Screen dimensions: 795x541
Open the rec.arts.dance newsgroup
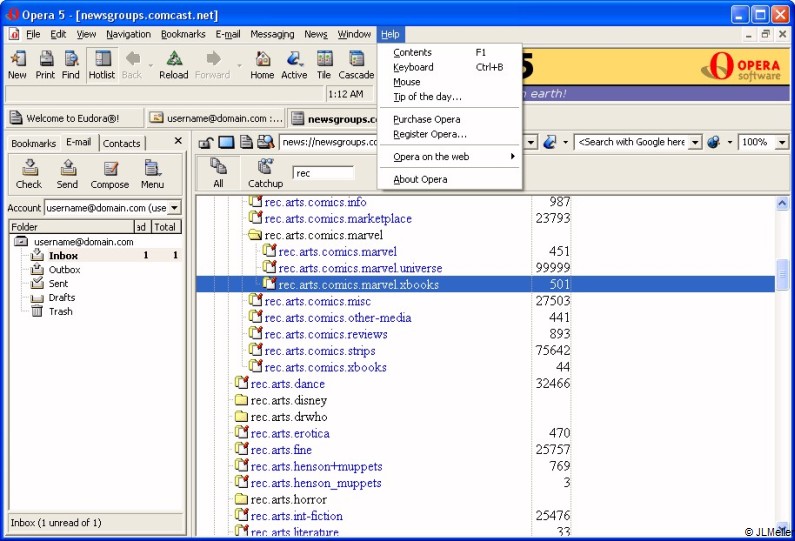pyautogui.click(x=287, y=384)
